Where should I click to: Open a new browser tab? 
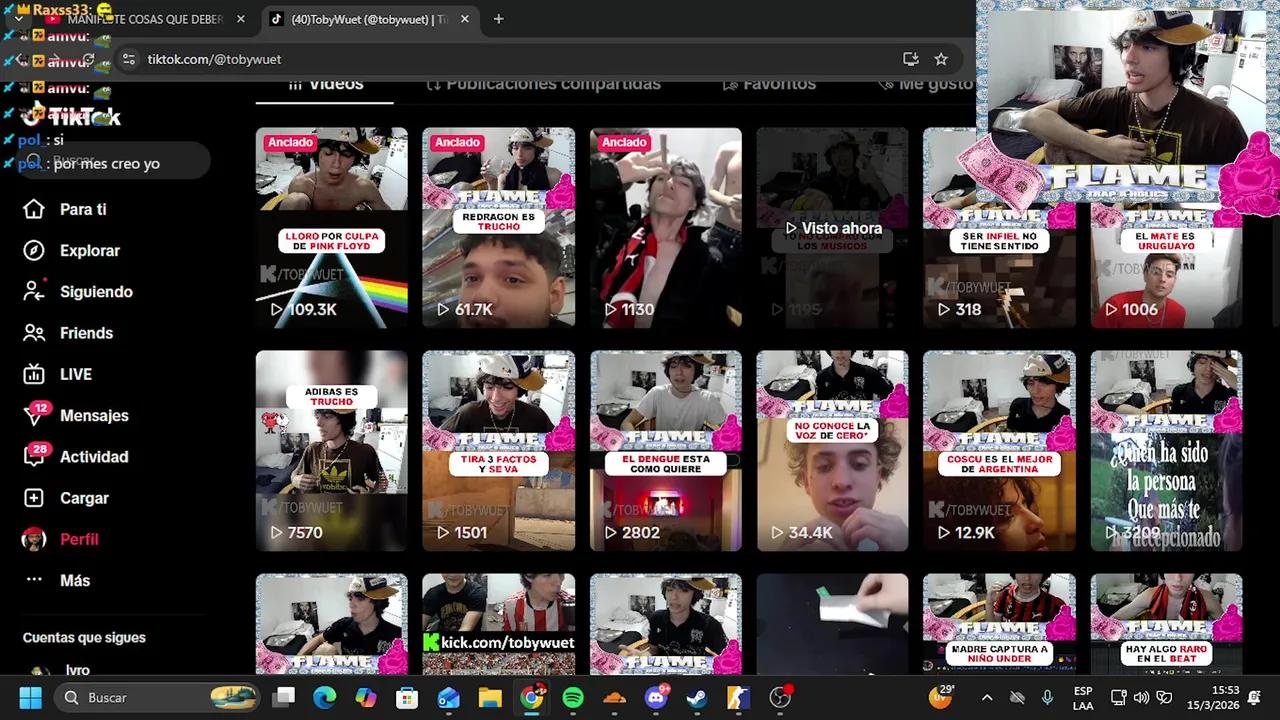tap(498, 19)
